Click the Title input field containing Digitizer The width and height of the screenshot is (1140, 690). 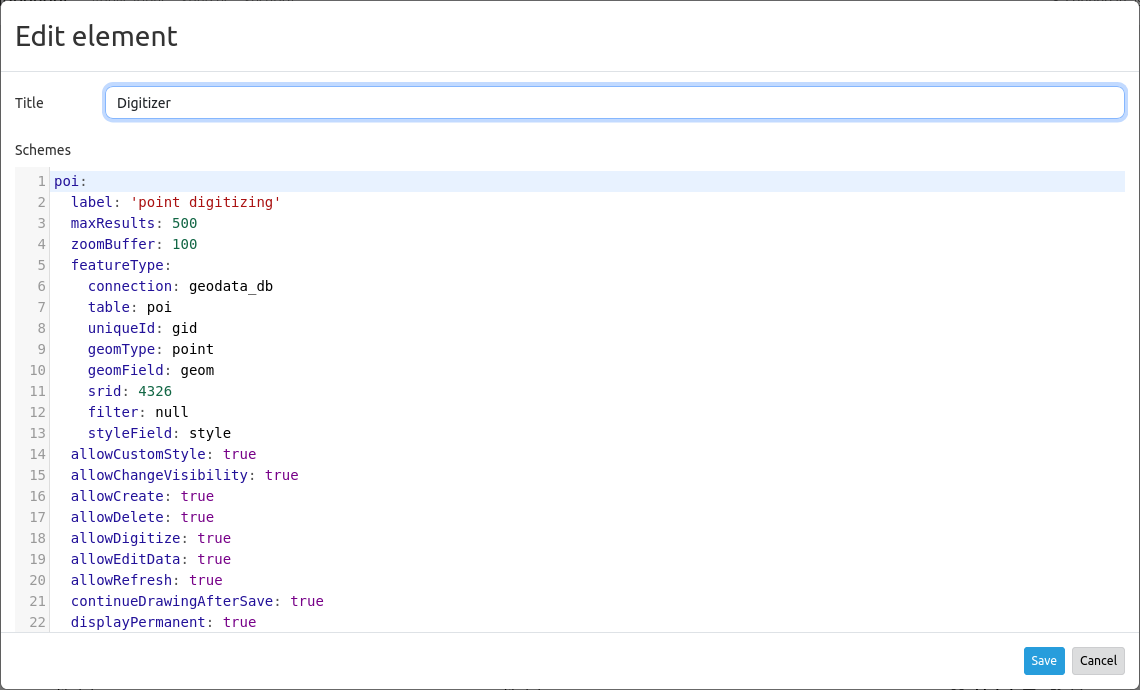pos(614,103)
